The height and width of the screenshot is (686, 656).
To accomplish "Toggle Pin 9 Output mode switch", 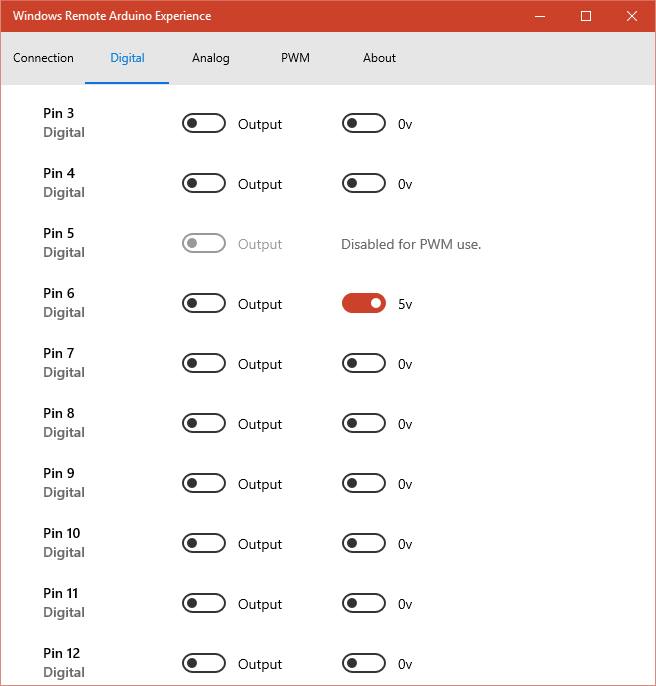I will point(204,483).
